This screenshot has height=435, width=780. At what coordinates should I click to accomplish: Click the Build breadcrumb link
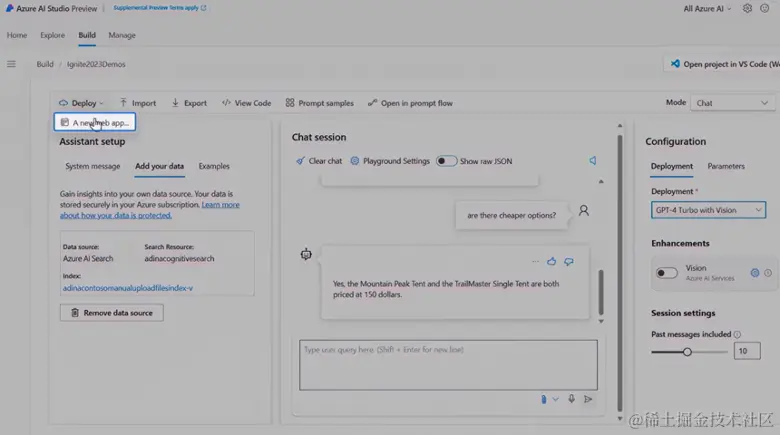point(45,64)
